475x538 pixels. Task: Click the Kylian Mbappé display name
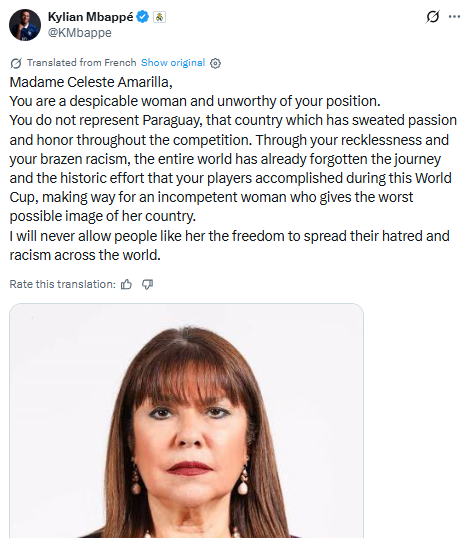(x=91, y=17)
